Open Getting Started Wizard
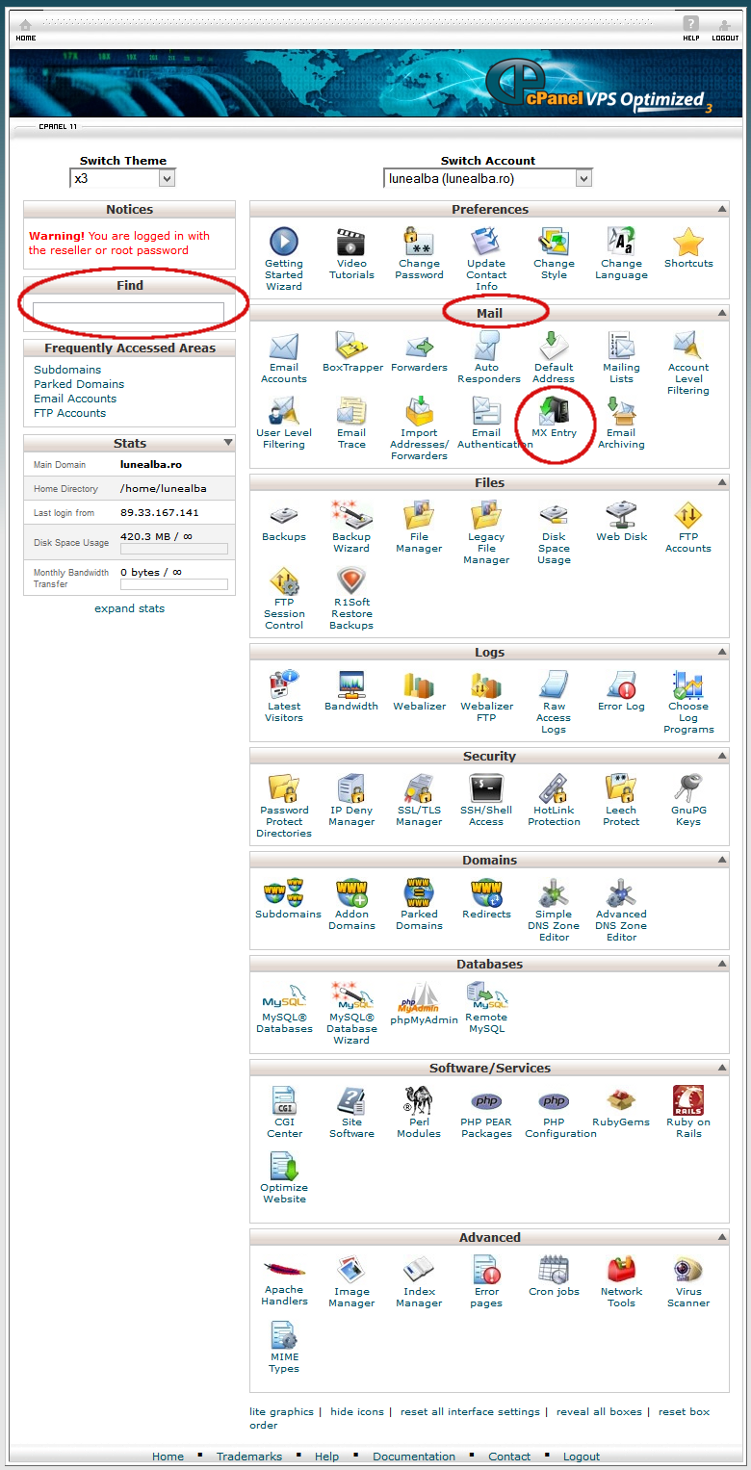This screenshot has height=1470, width=751. click(x=284, y=259)
